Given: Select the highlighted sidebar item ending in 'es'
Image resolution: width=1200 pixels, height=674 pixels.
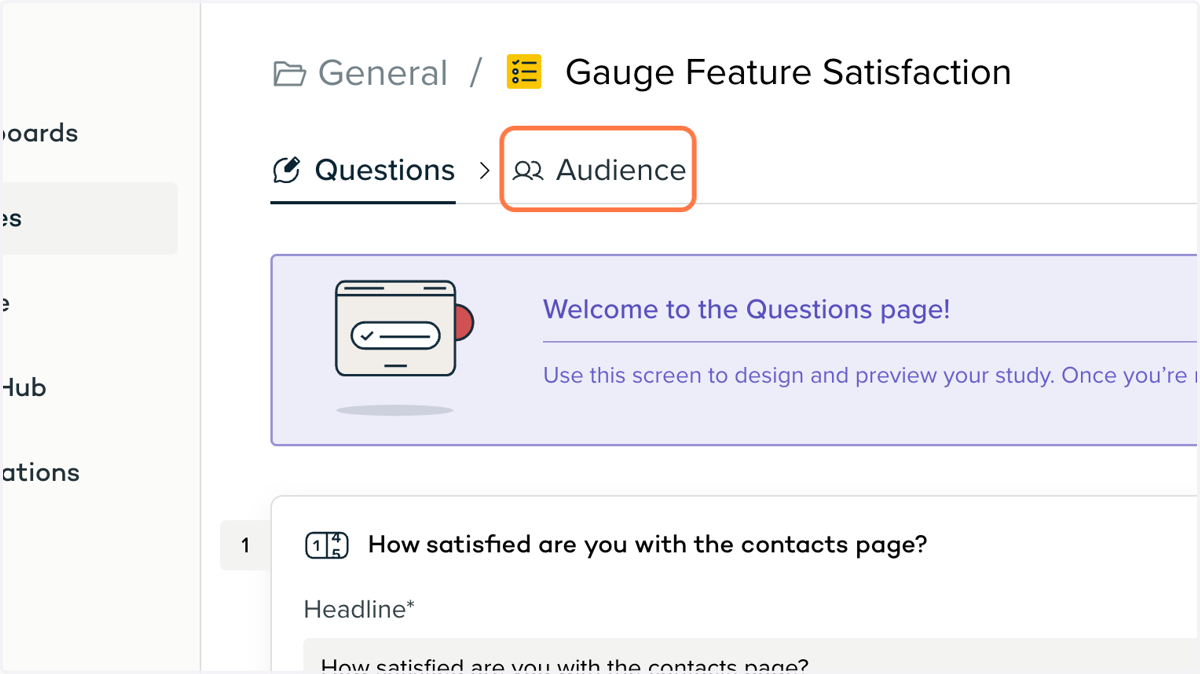Looking at the screenshot, I should 89,218.
